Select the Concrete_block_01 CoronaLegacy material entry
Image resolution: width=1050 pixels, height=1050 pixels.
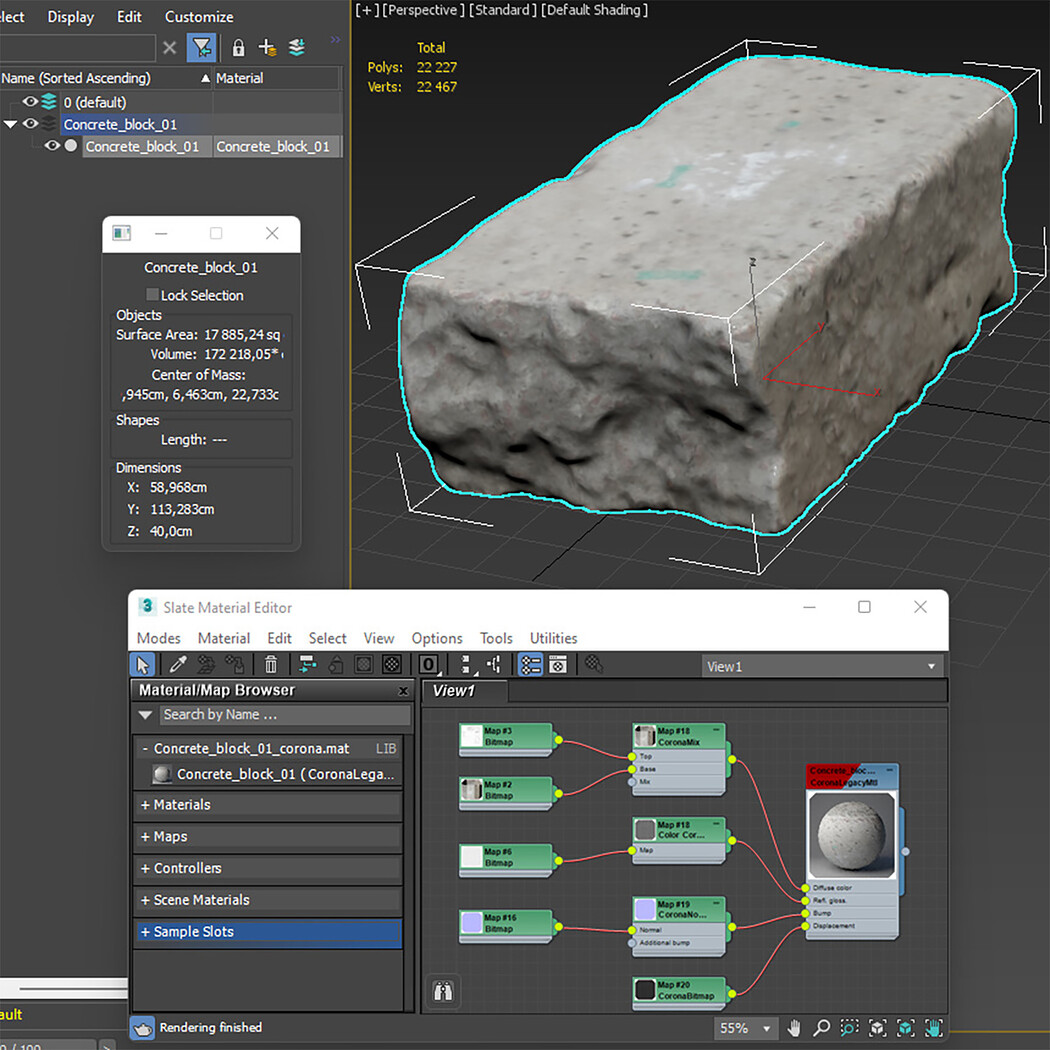pos(285,774)
